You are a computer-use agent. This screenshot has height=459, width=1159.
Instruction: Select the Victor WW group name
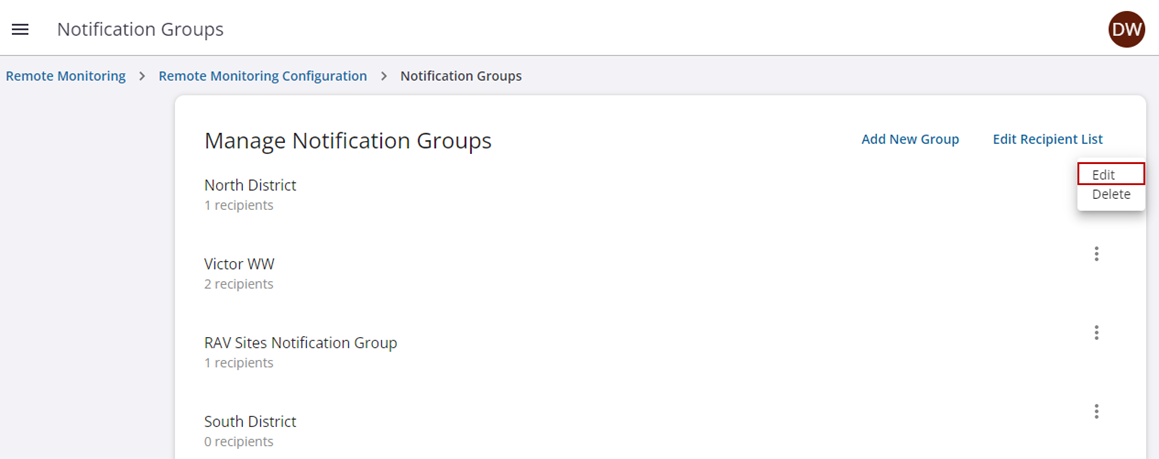coord(239,264)
